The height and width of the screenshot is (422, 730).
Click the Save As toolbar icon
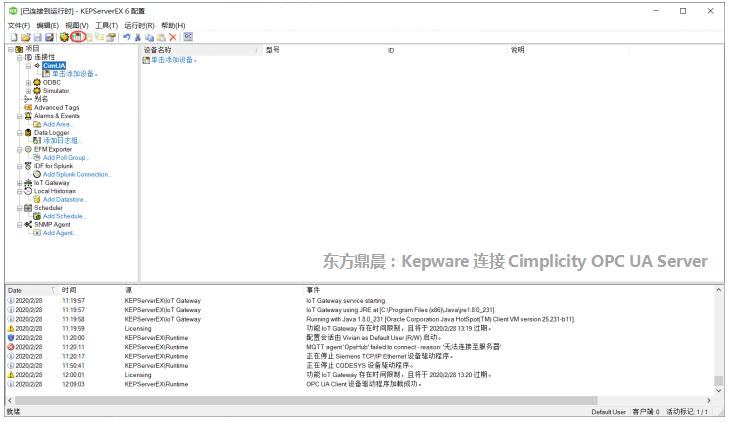[49, 37]
